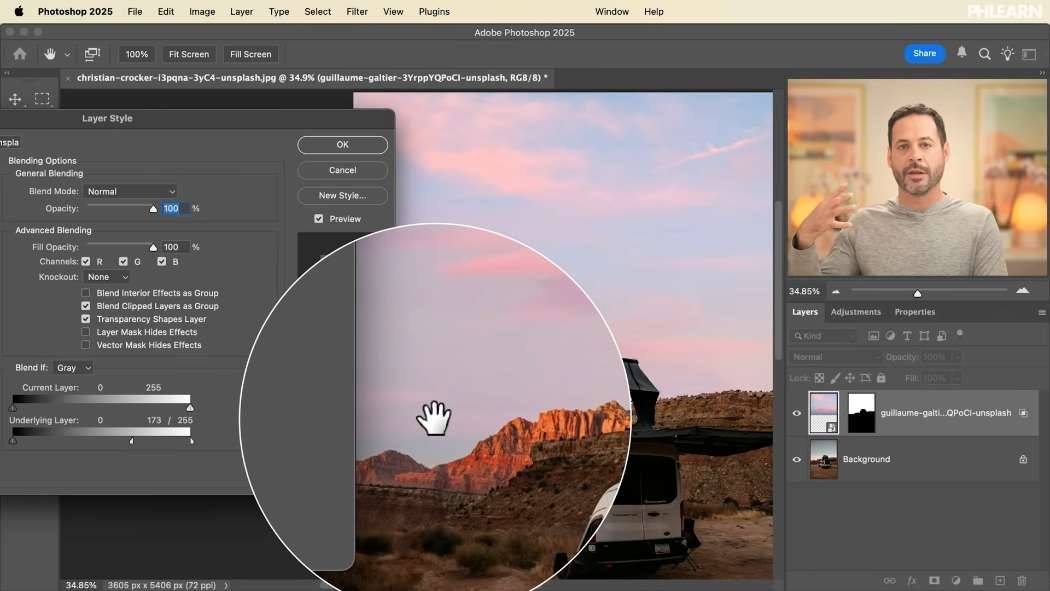This screenshot has height=591, width=1050.
Task: Click the New Style button
Action: [342, 195]
